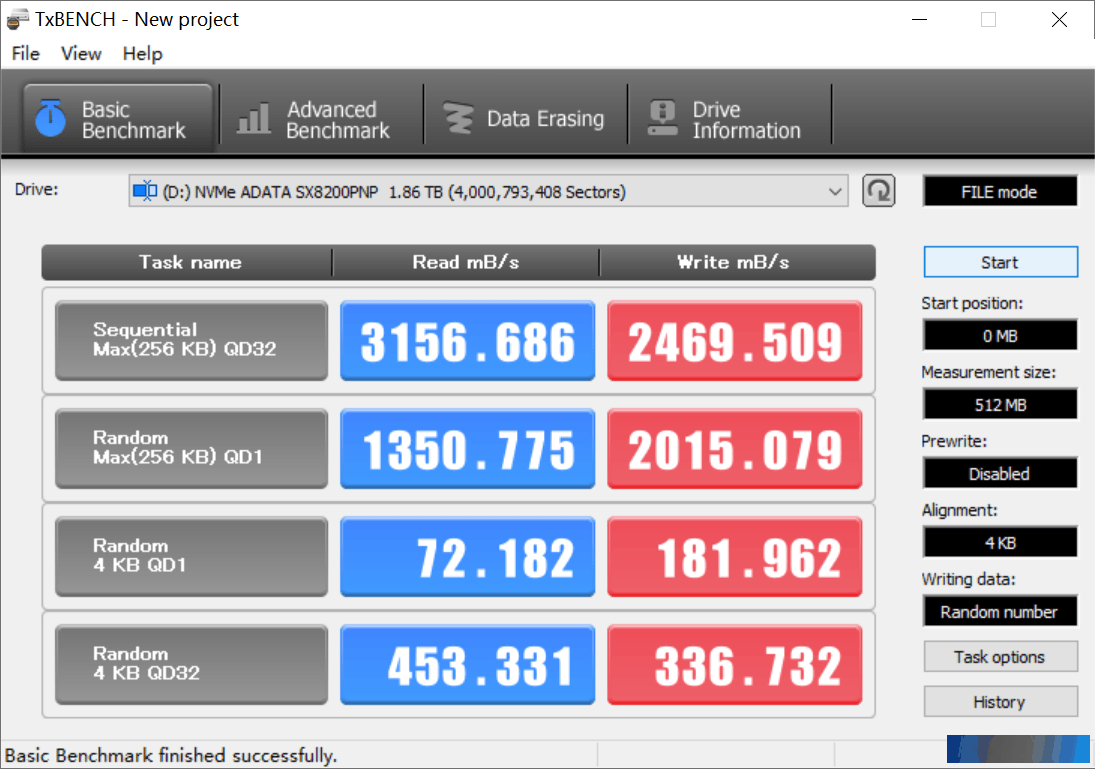The image size is (1095, 769).
Task: Expand the Drive dropdown arrow
Action: 835,191
